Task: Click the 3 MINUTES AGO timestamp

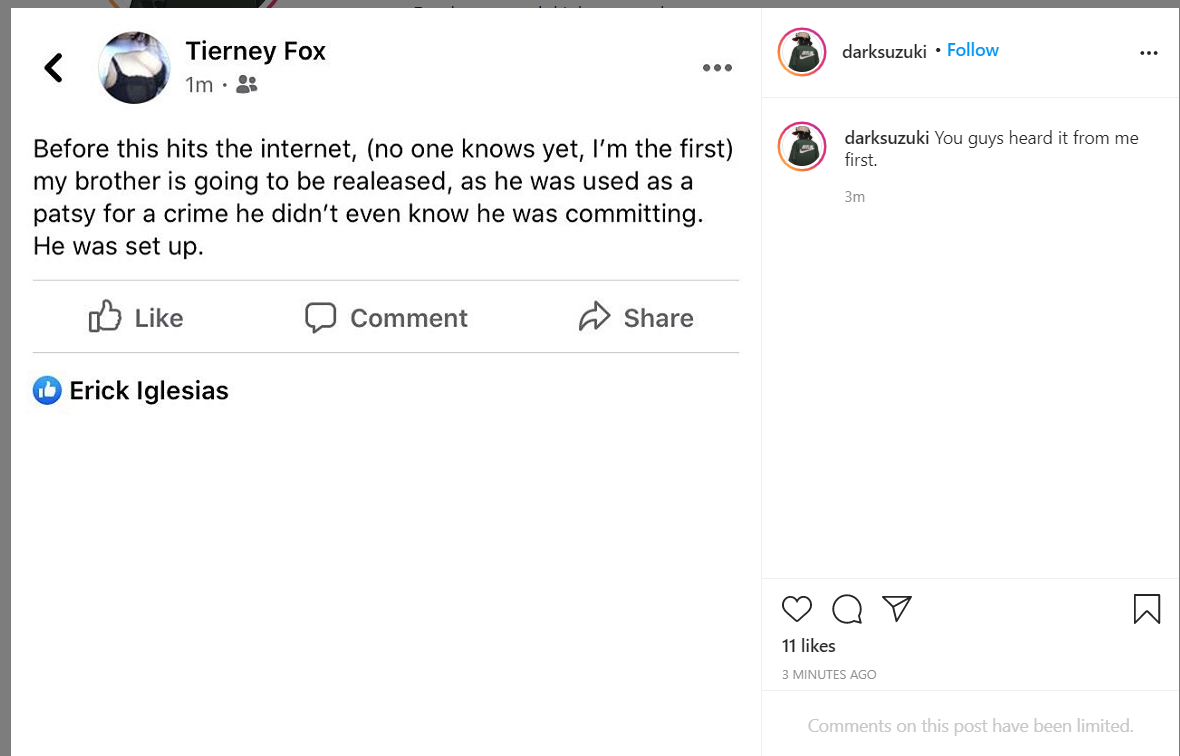Action: [x=829, y=674]
